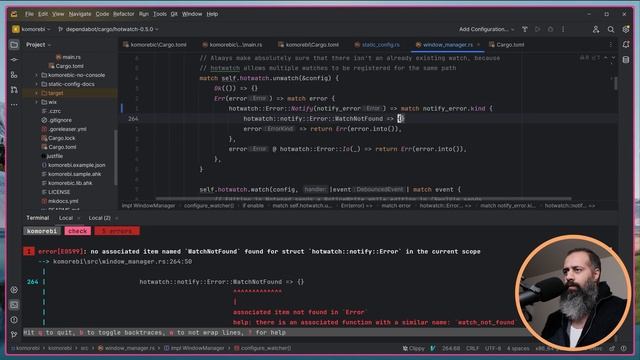Open the Navigate menu
640x360 pixels.
tap(80, 14)
